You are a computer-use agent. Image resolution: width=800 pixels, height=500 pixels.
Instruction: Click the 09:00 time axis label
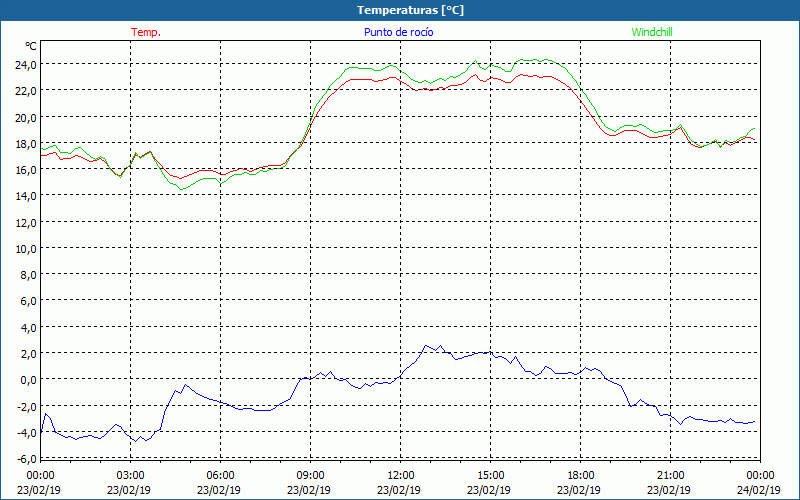[310, 476]
